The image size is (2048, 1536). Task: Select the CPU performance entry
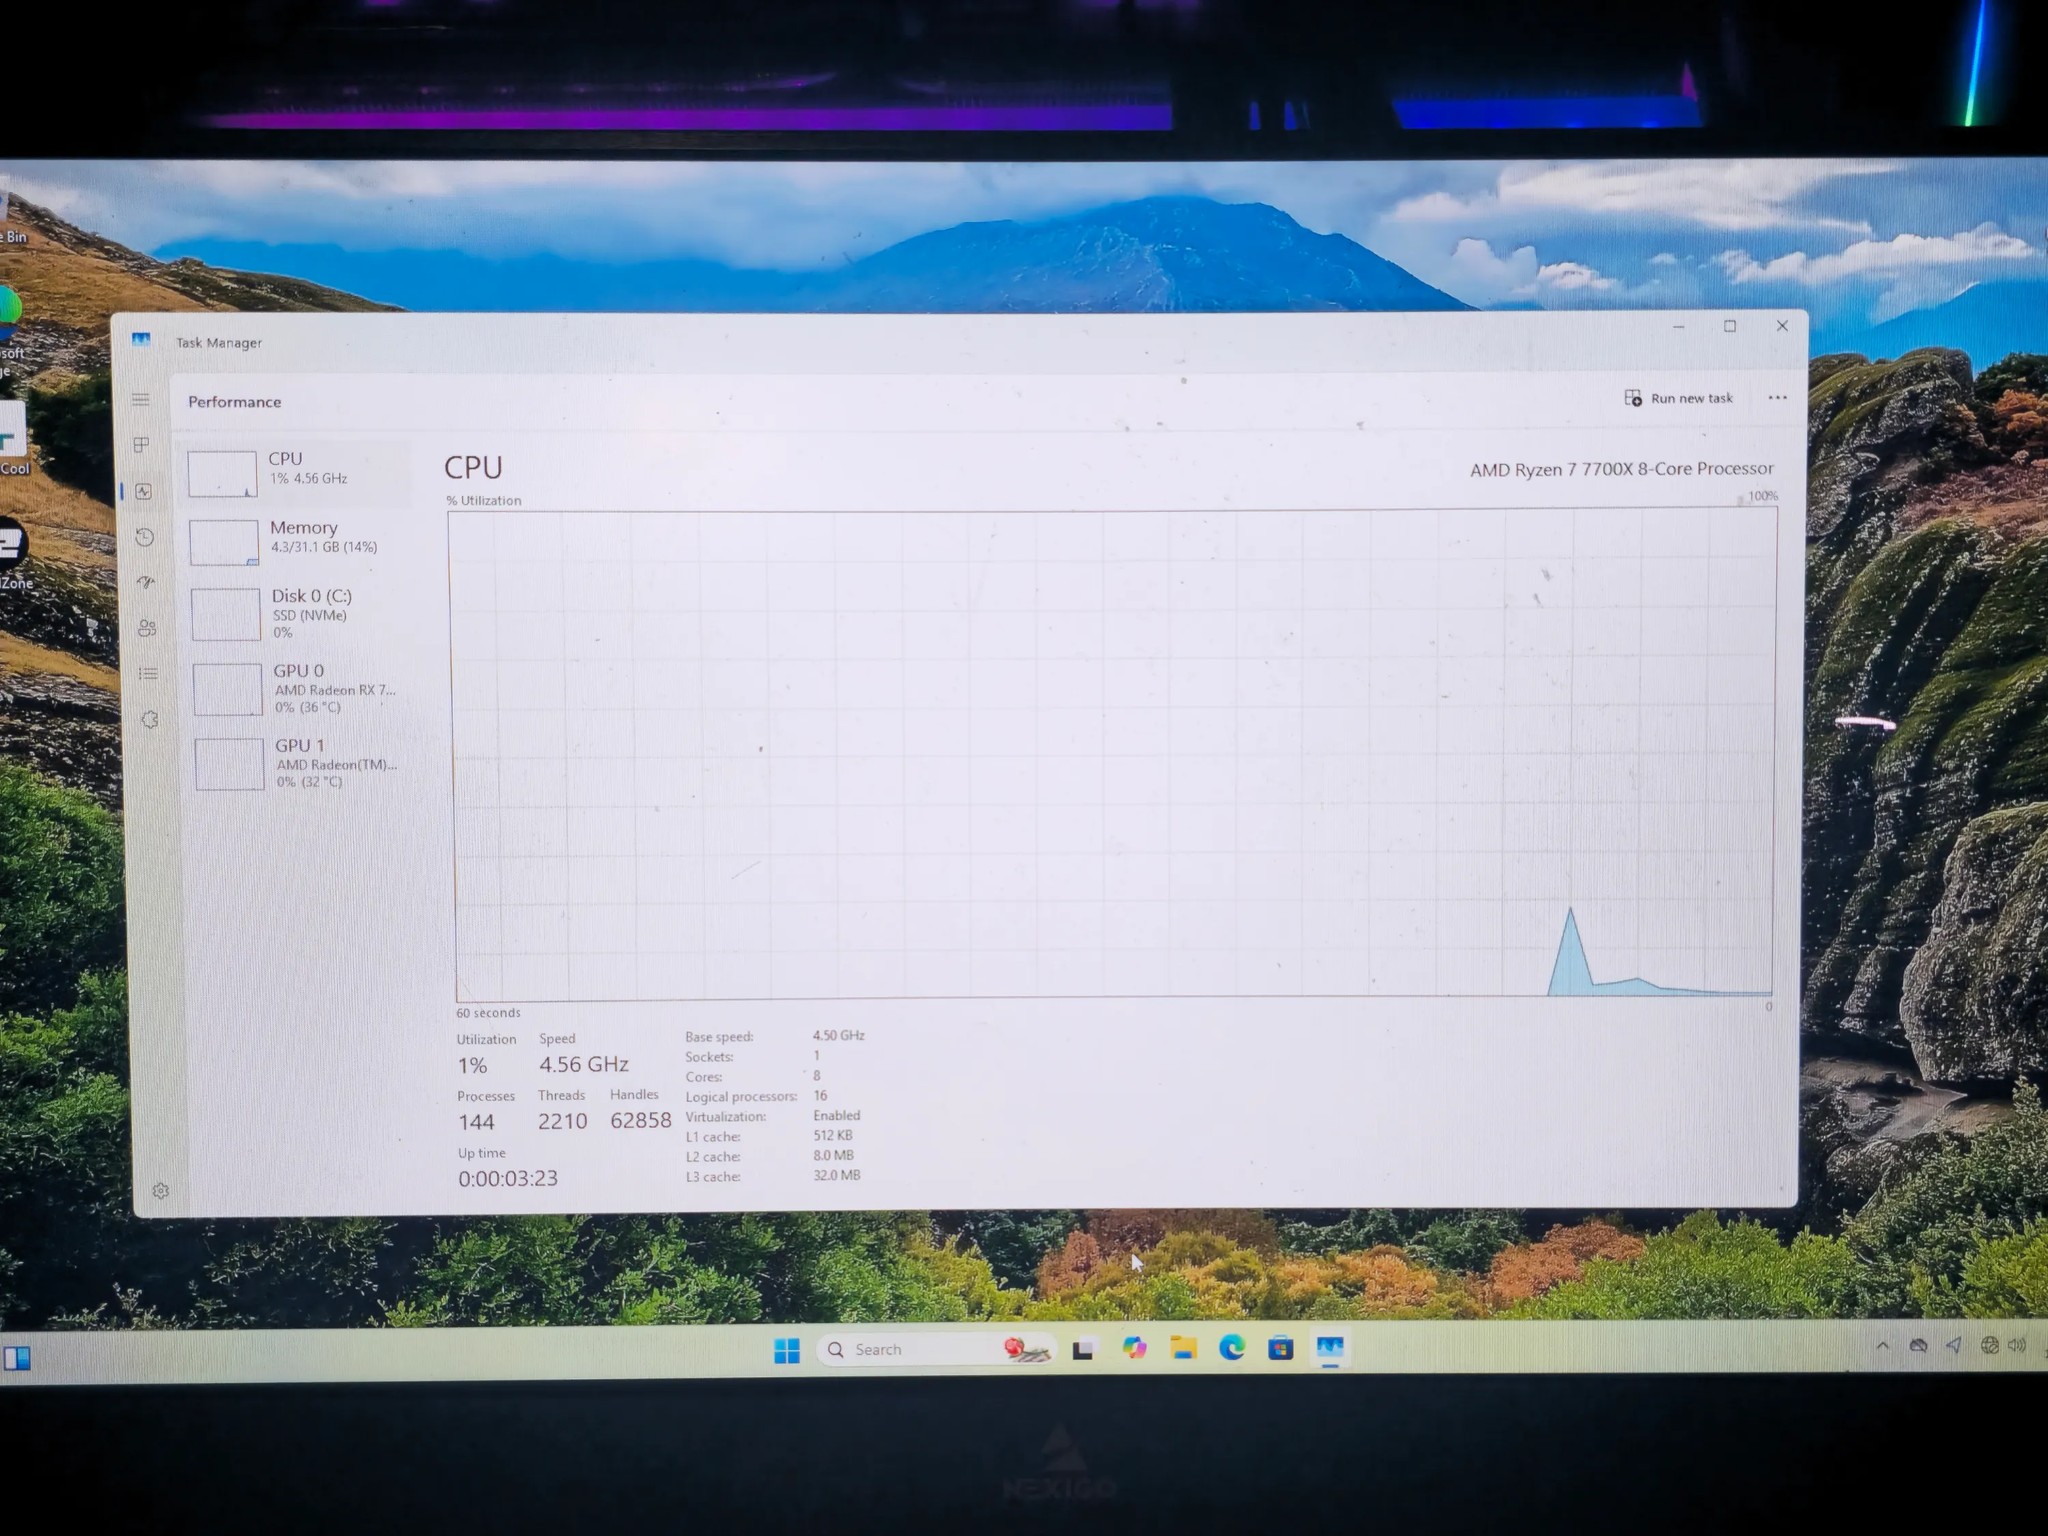click(x=296, y=473)
